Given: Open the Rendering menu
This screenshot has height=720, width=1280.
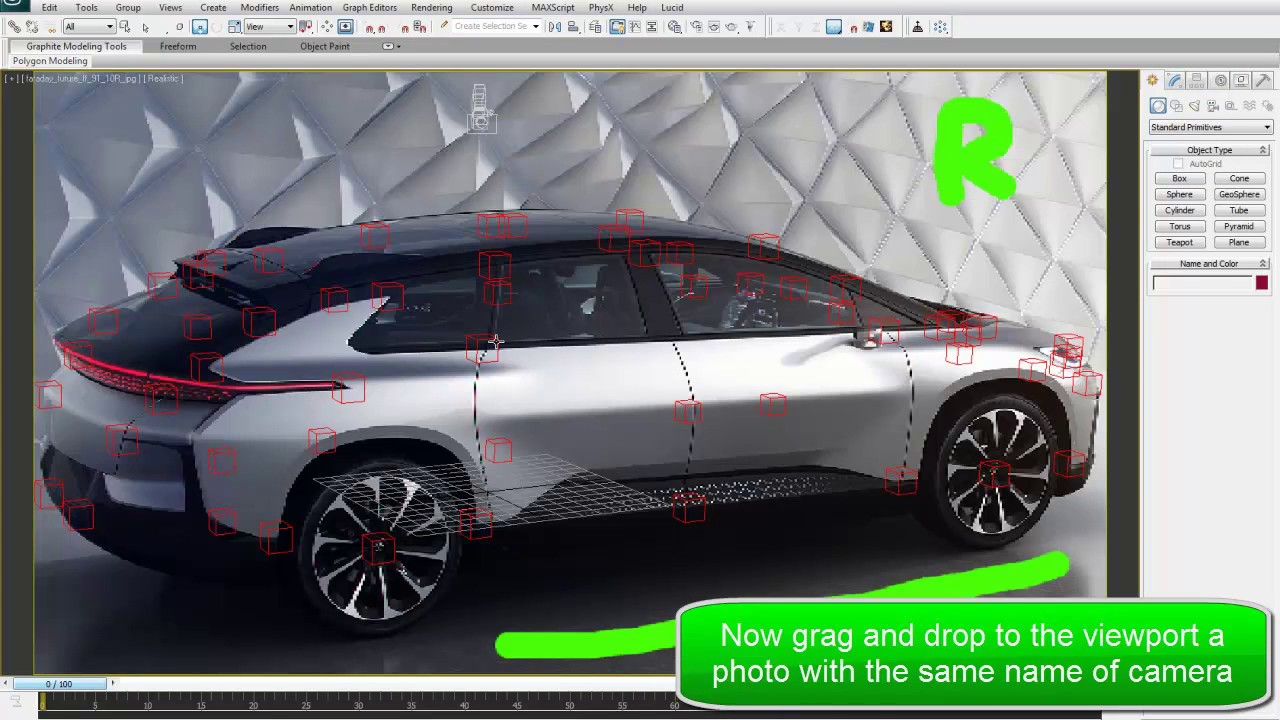Looking at the screenshot, I should pos(431,7).
